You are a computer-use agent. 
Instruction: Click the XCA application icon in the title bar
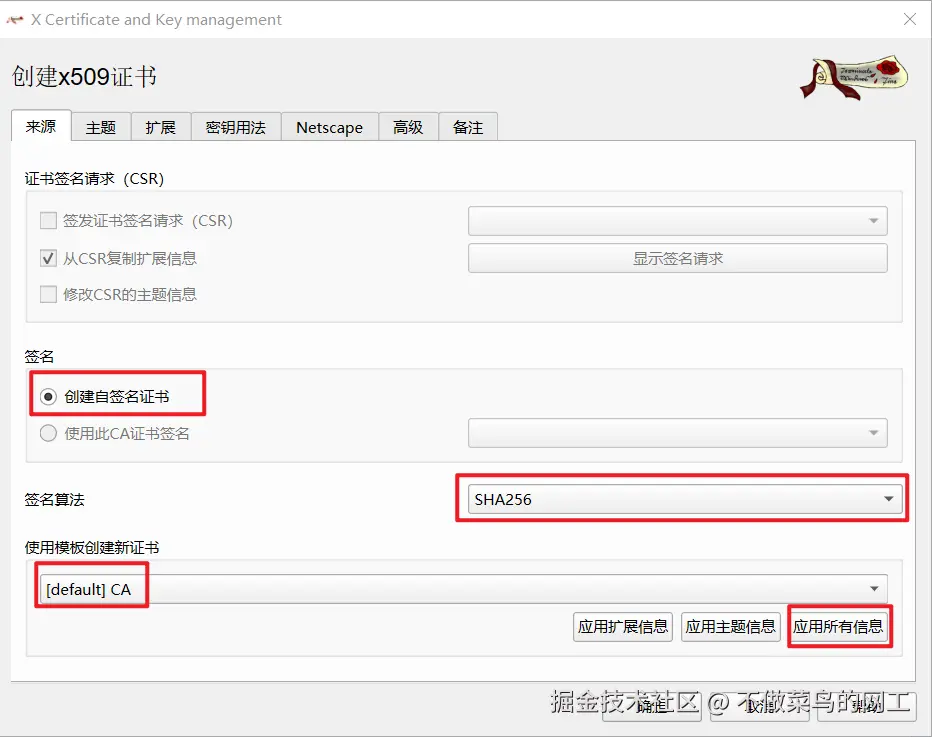click(x=16, y=18)
